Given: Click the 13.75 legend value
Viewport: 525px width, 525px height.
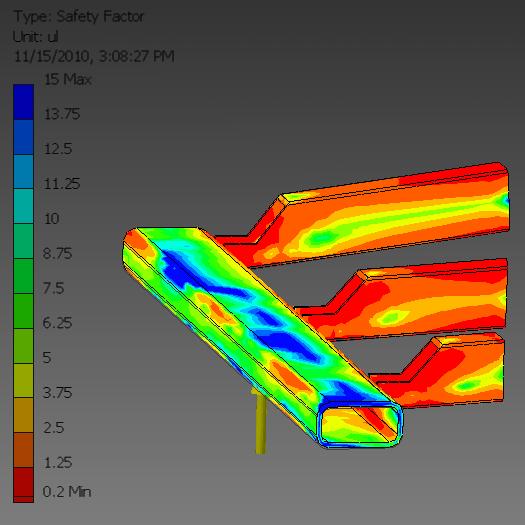Looking at the screenshot, I should (62, 114).
